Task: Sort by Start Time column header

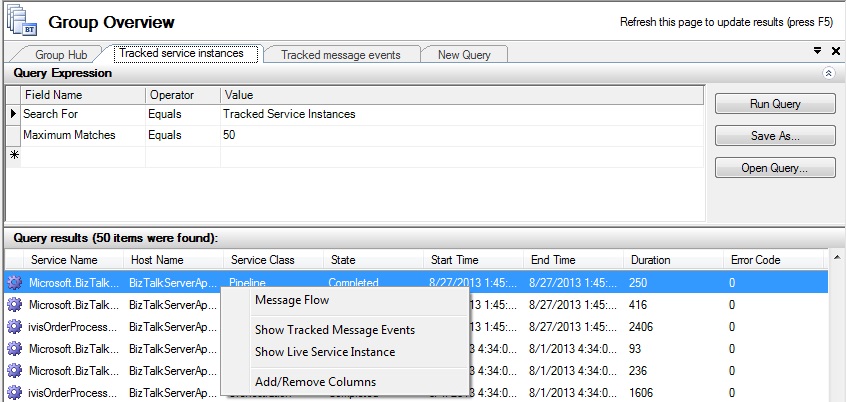Action: (x=474, y=260)
